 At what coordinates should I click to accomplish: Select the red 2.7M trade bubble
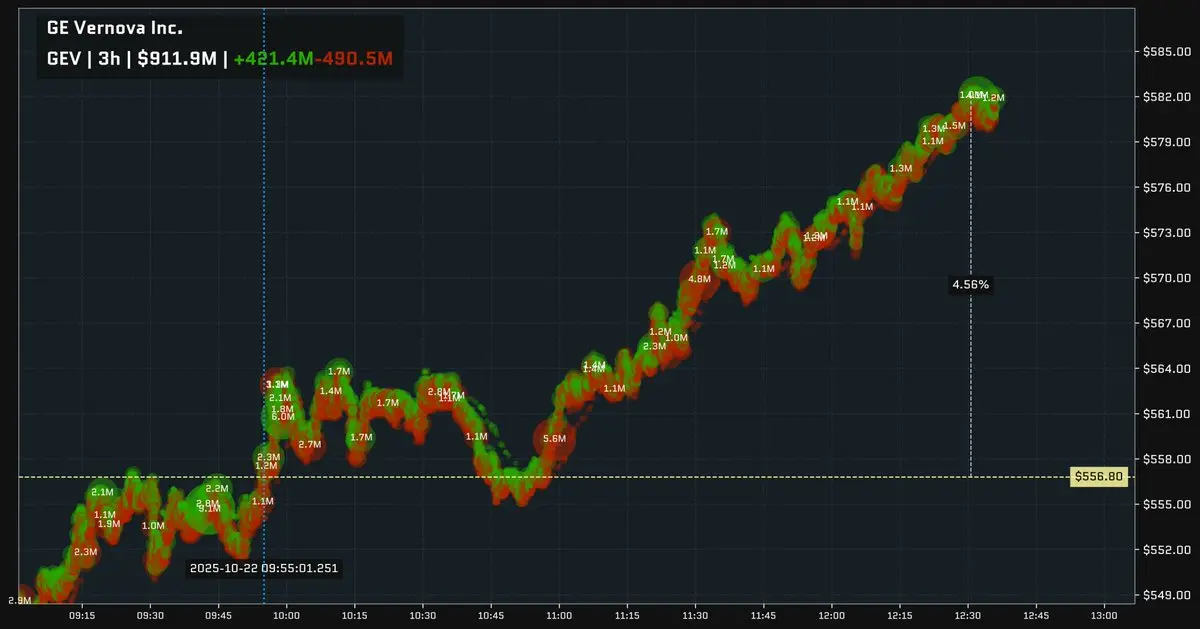309,444
